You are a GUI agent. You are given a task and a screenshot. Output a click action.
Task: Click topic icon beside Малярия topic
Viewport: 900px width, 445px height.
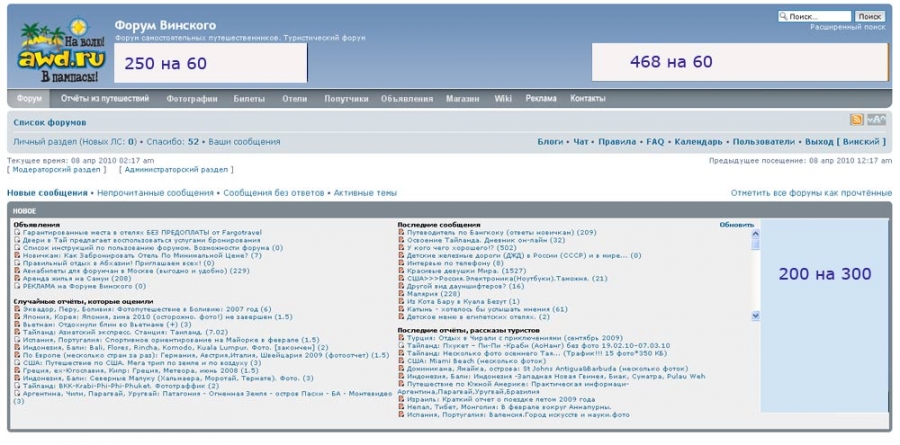click(401, 293)
